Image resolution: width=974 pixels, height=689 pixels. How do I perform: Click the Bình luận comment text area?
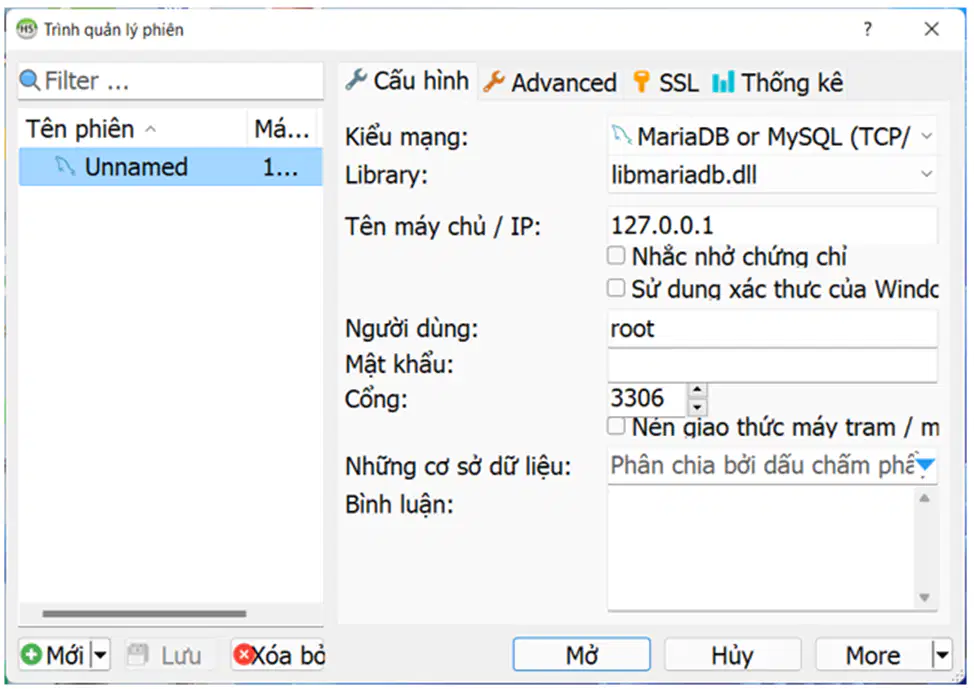762,548
